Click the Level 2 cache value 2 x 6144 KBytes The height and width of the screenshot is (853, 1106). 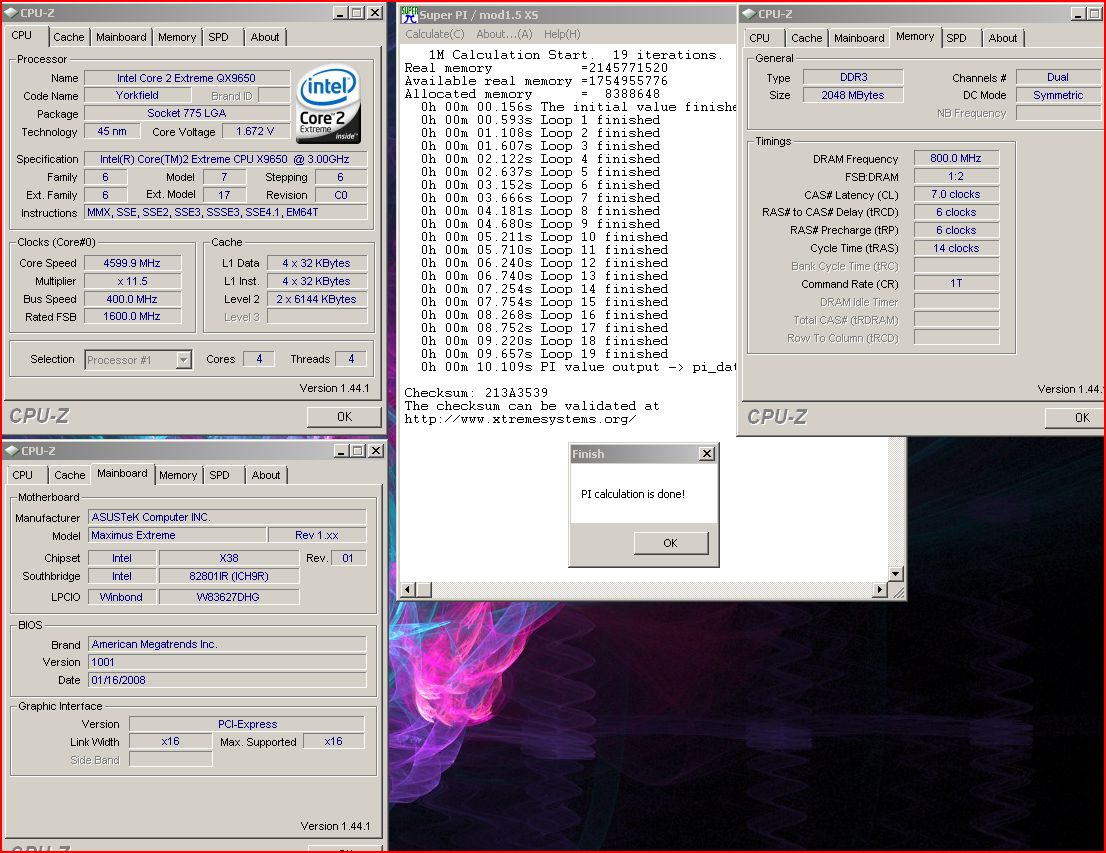click(317, 299)
